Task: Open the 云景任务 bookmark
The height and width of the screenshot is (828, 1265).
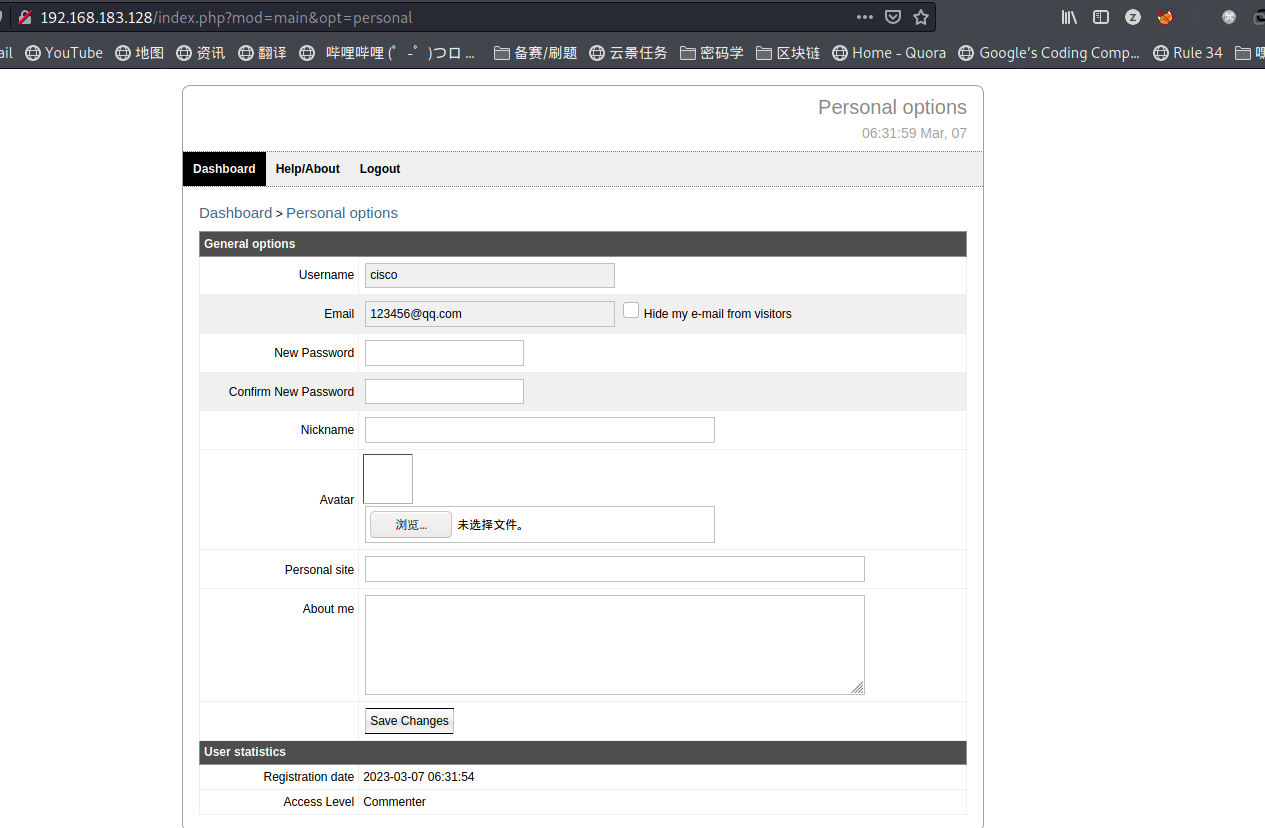Action: (628, 53)
